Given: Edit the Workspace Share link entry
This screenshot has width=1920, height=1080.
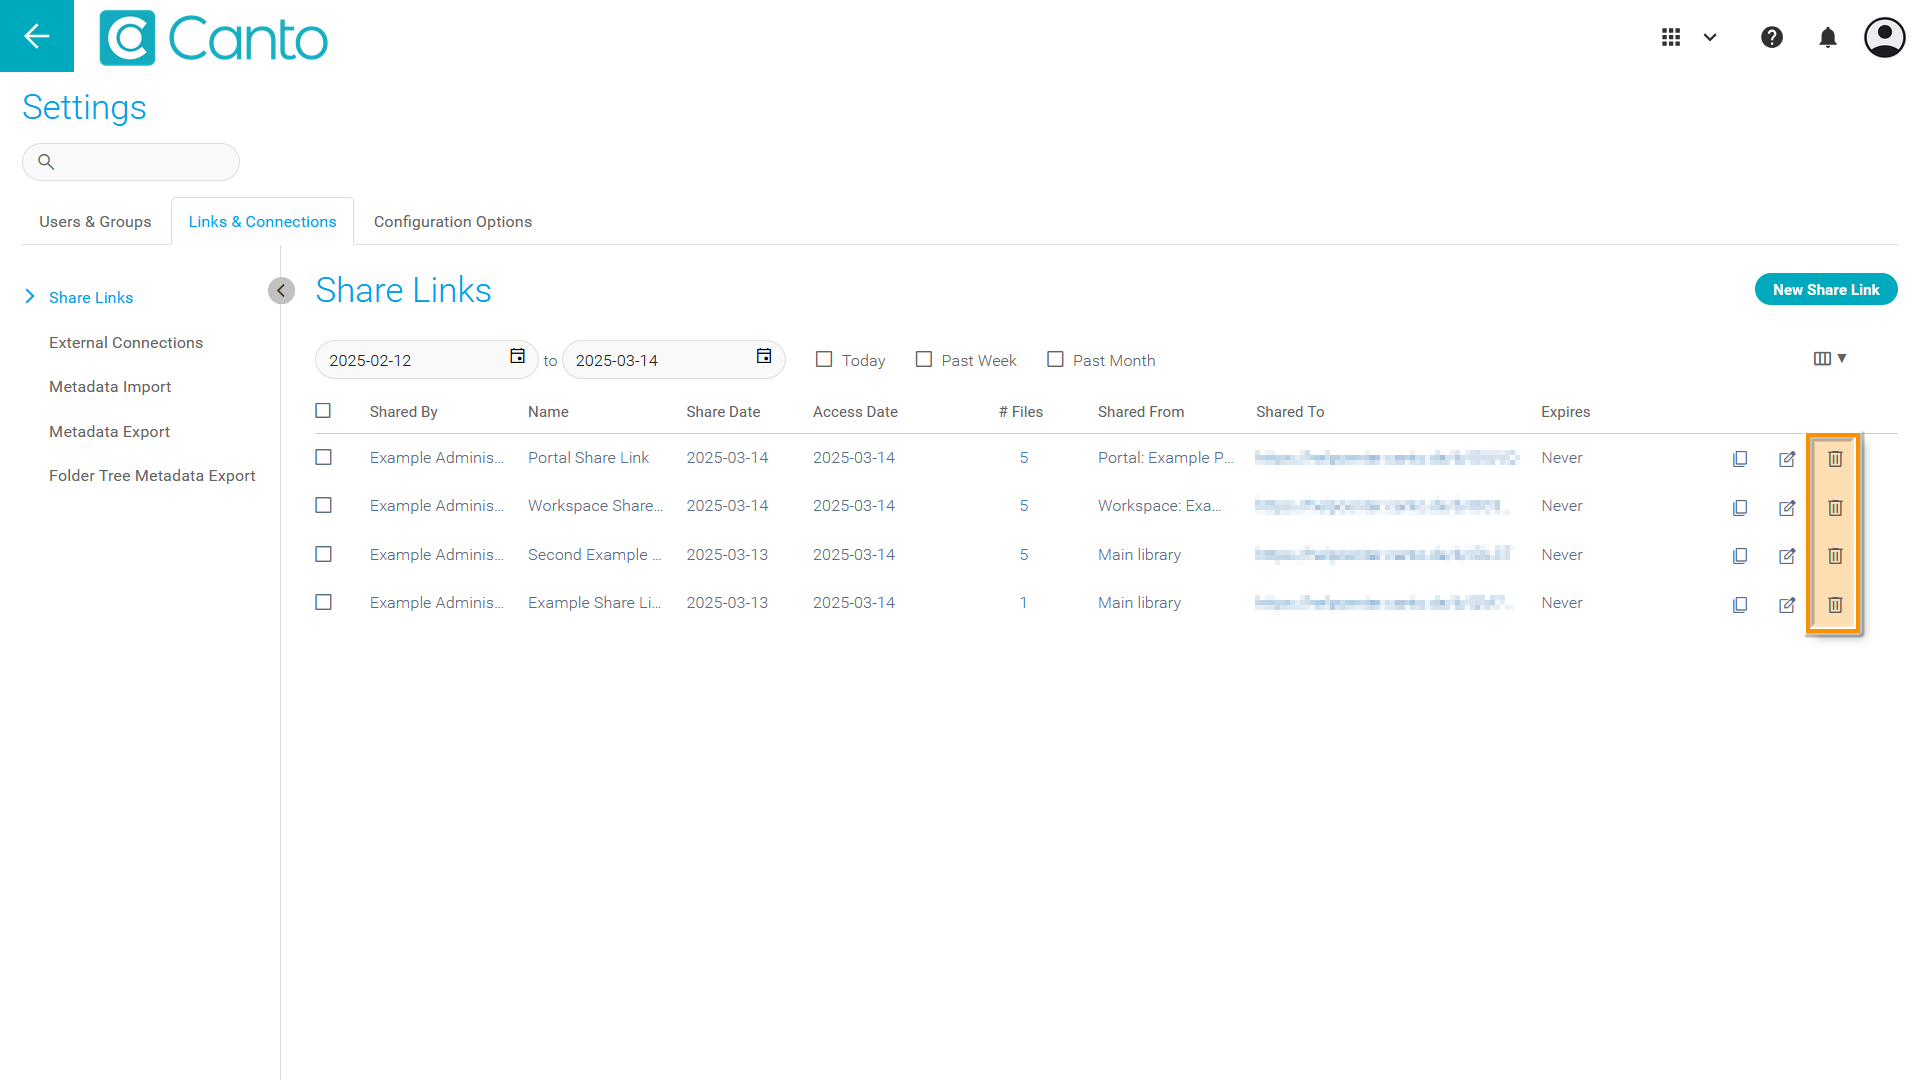Looking at the screenshot, I should 1787,508.
